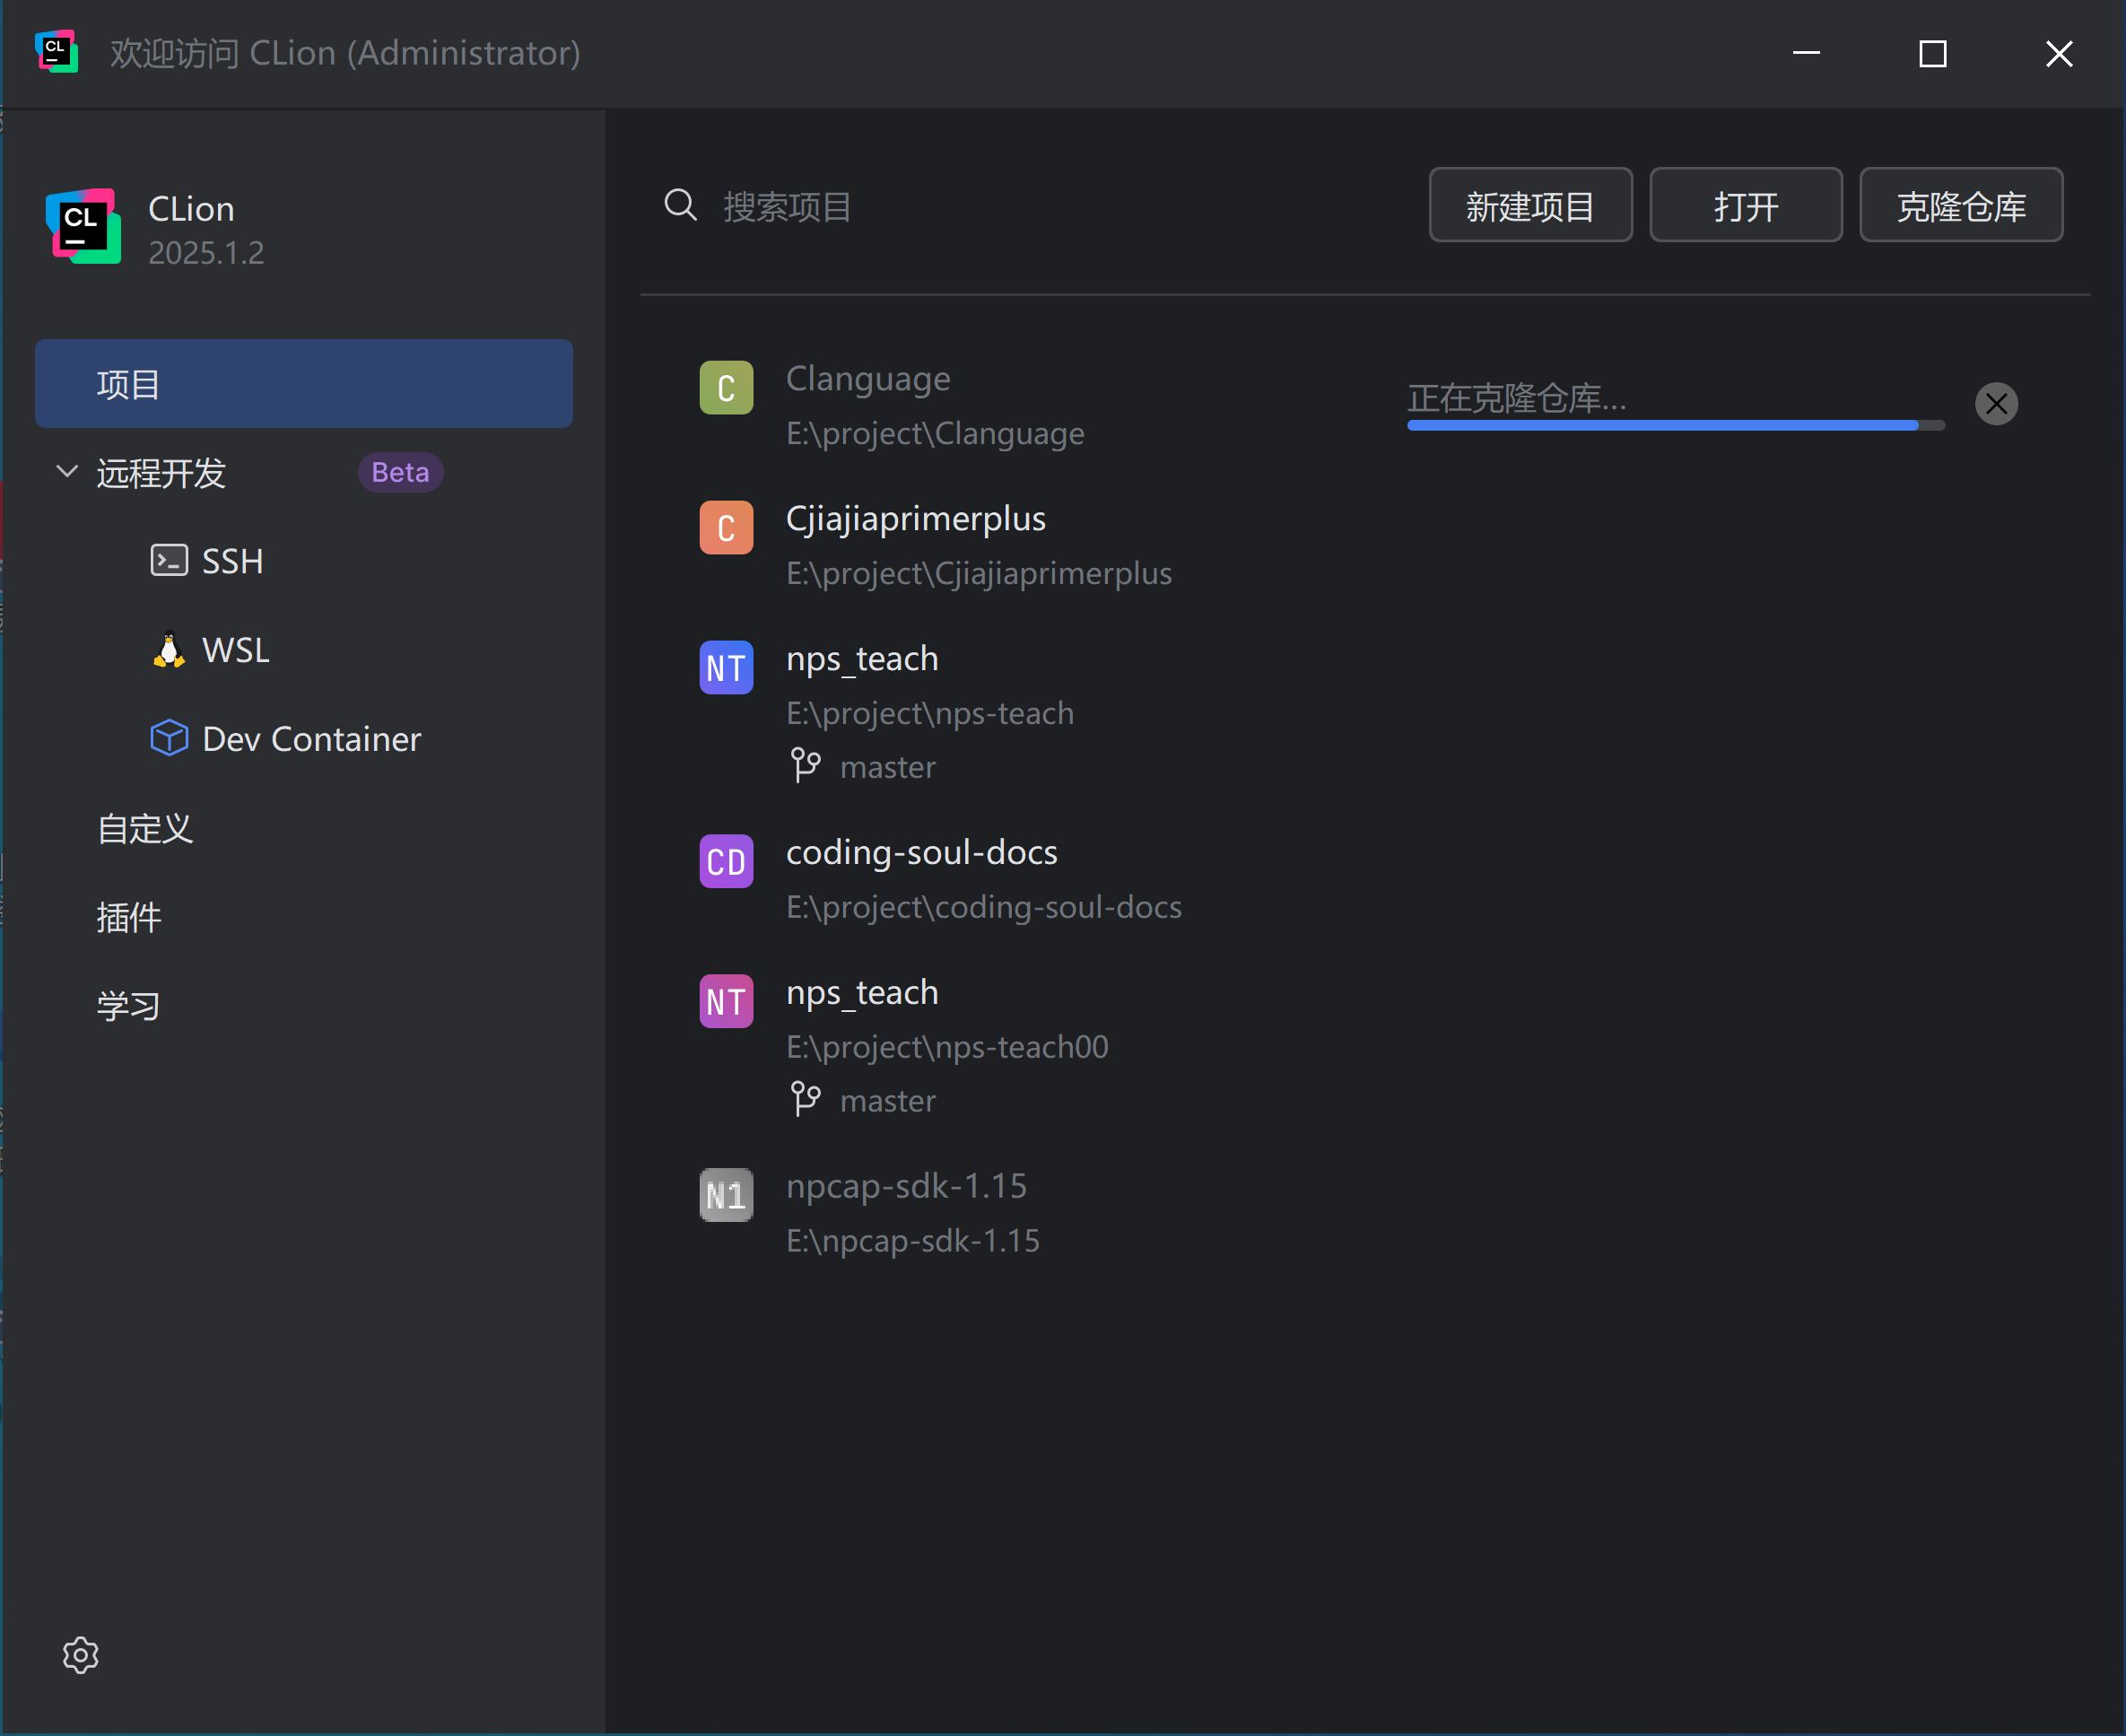Select the 自定义 sidebar section
Image resolution: width=2126 pixels, height=1736 pixels.
[144, 829]
